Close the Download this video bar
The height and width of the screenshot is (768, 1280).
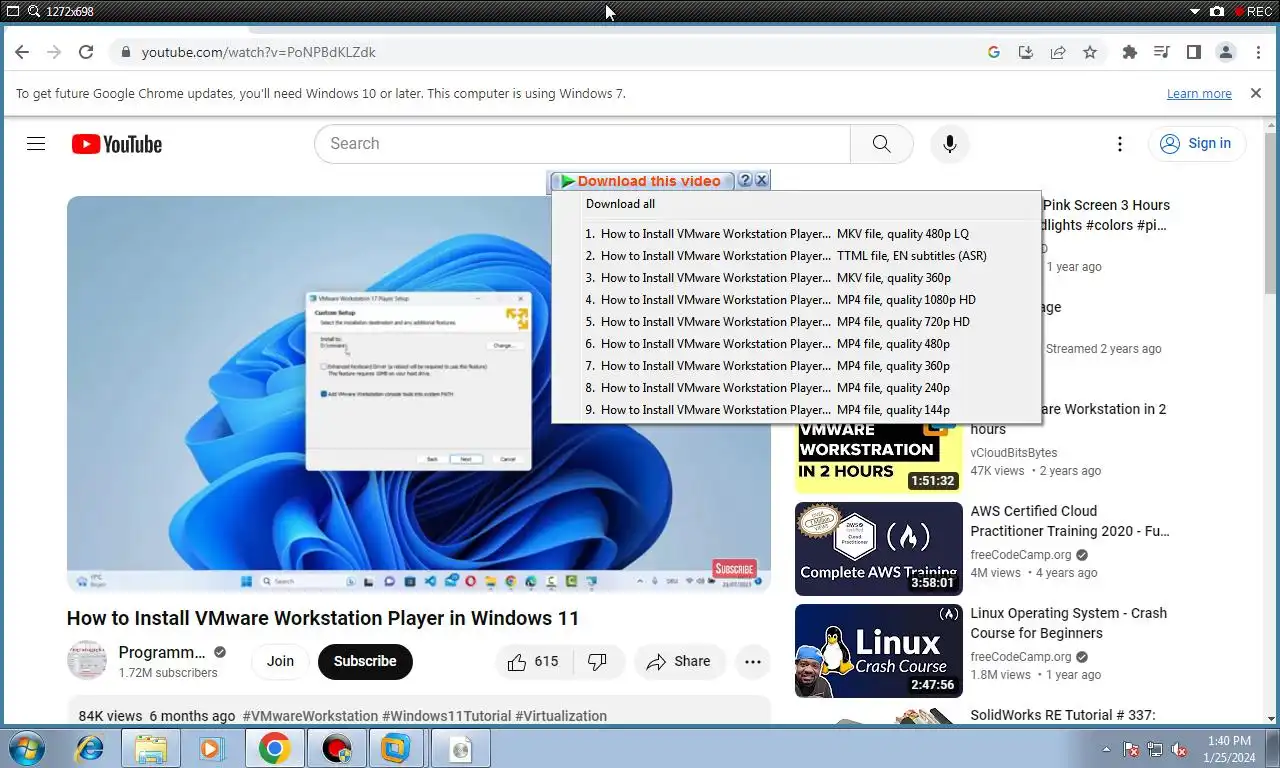point(761,181)
